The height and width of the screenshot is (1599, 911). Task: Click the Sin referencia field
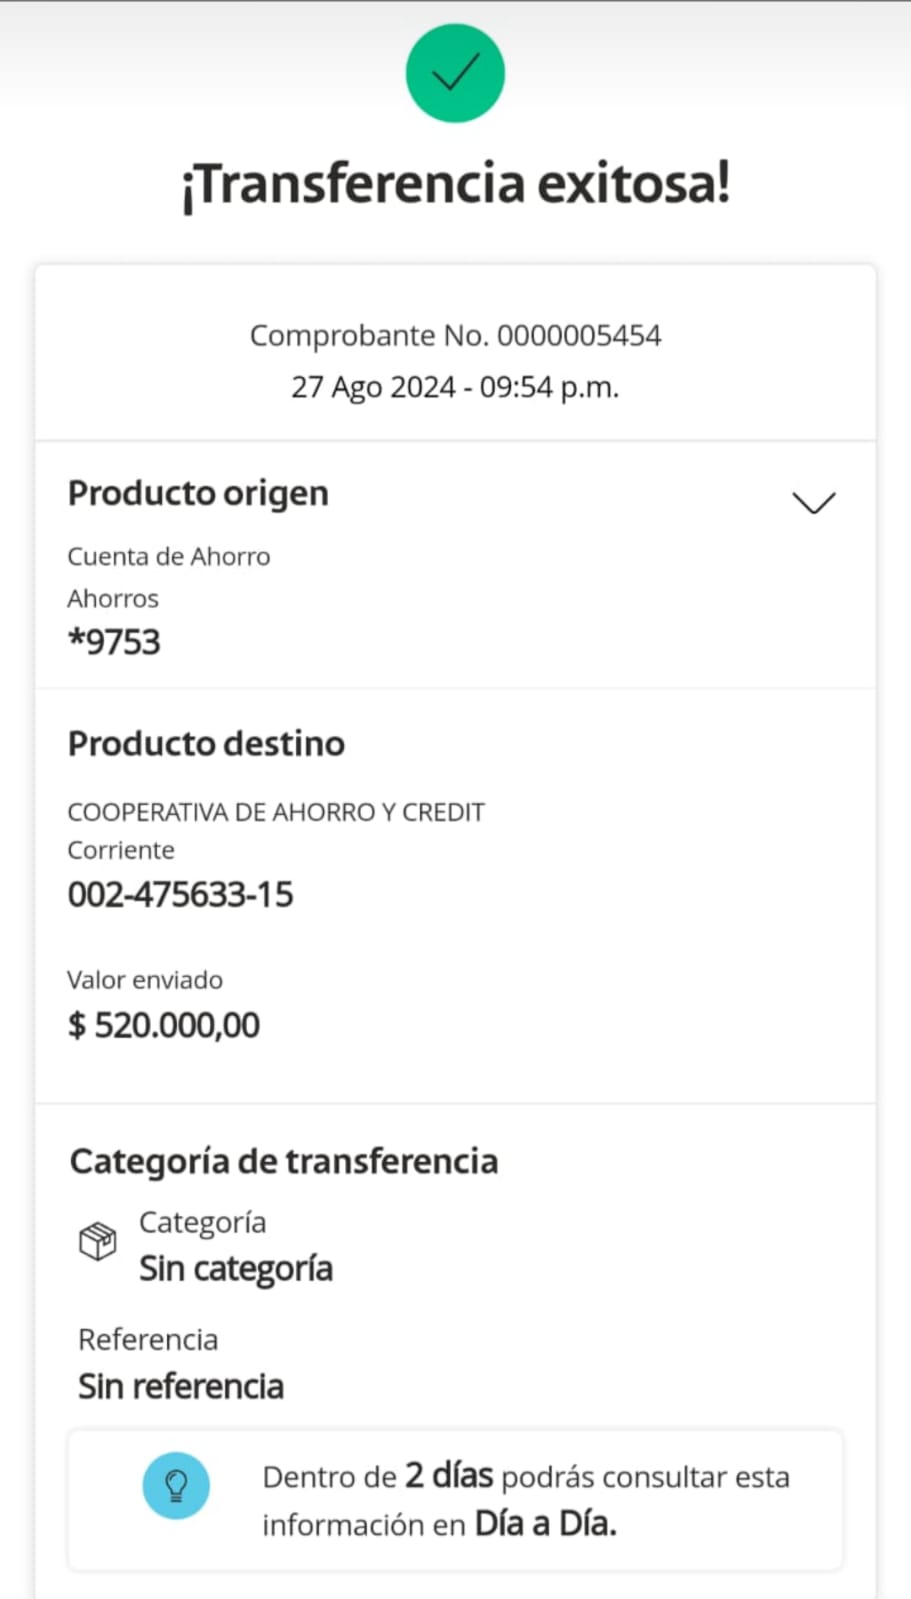click(181, 1386)
